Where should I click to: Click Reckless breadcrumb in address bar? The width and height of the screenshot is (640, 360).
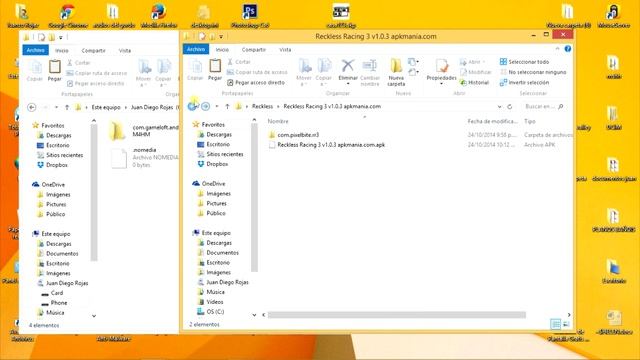pos(262,107)
